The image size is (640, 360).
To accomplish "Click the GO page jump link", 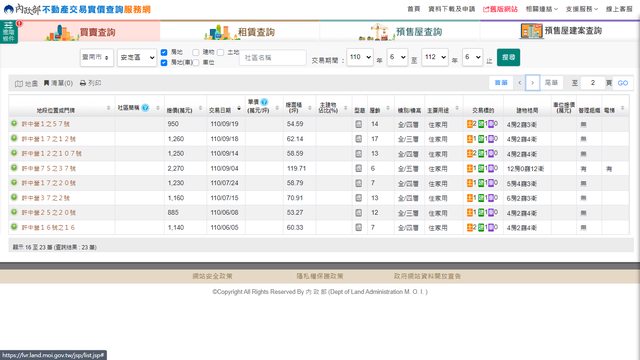I will (x=622, y=83).
